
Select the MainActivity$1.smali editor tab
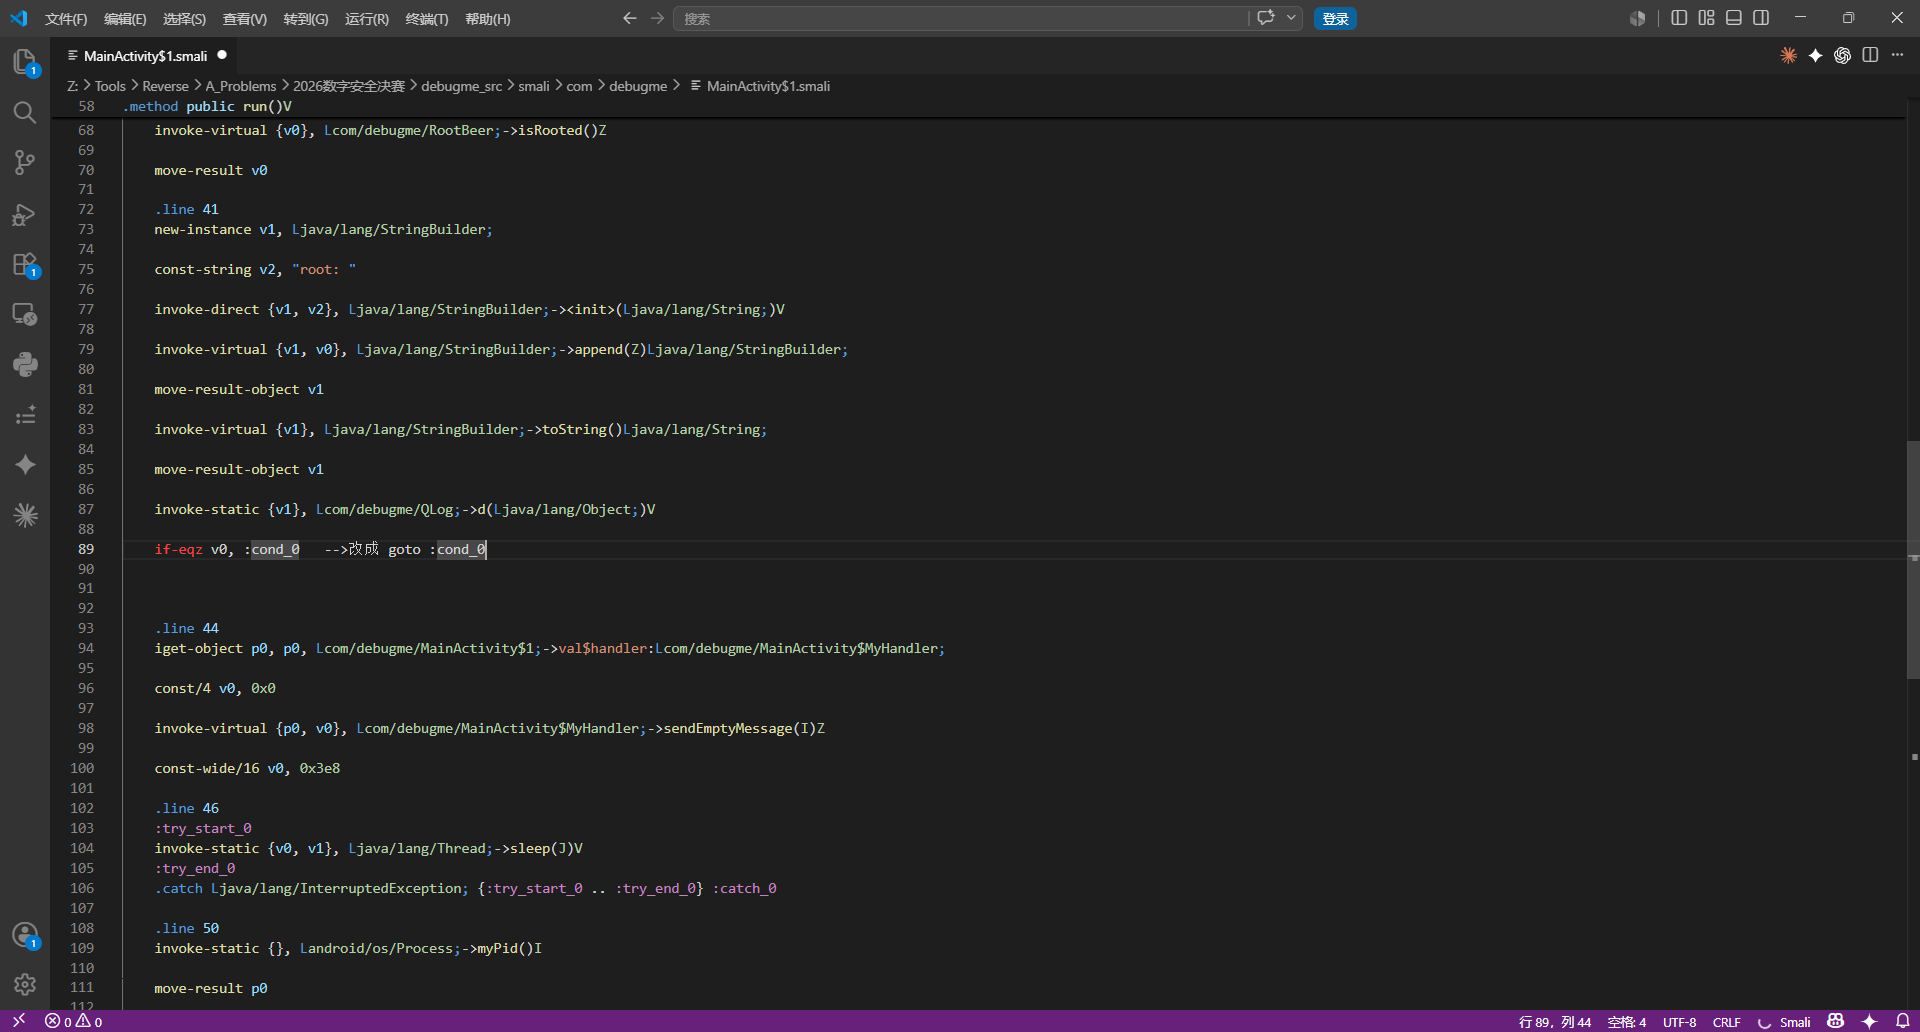pos(146,56)
